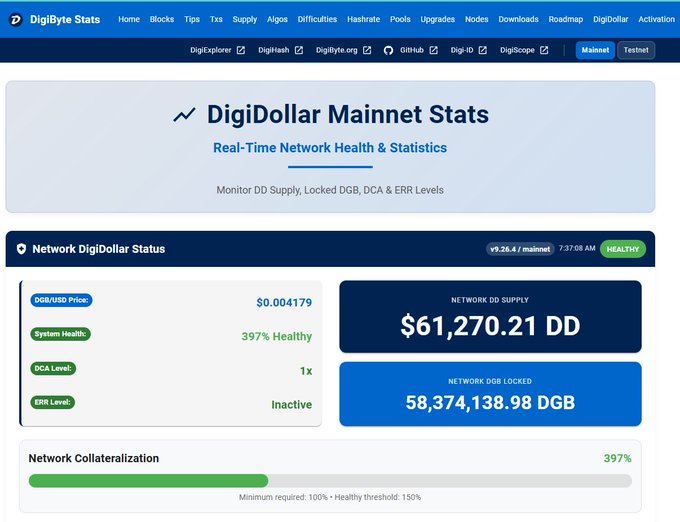The image size is (680, 522).
Task: Click the $61,270.21 DD supply figure
Action: [490, 326]
